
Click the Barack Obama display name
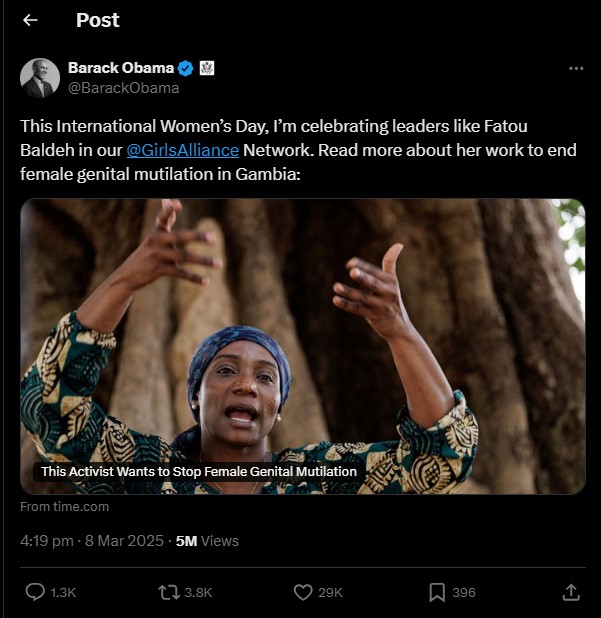click(x=120, y=68)
